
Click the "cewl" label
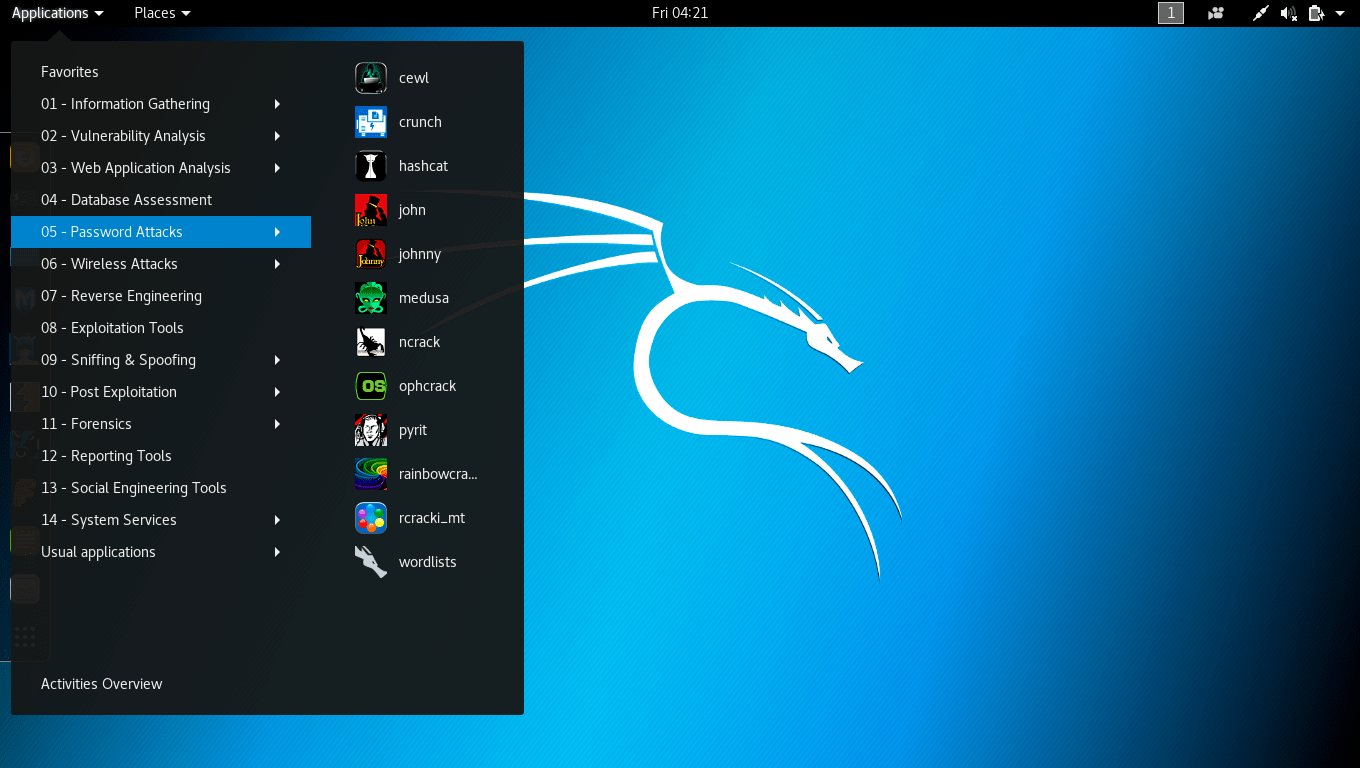[x=414, y=78]
